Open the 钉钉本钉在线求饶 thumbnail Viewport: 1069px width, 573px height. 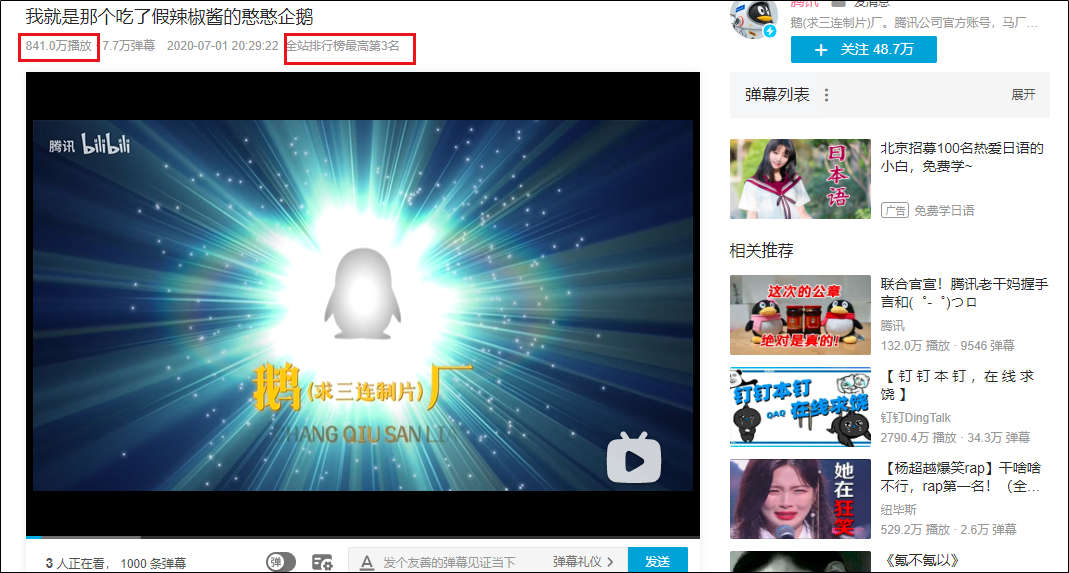pyautogui.click(x=800, y=407)
